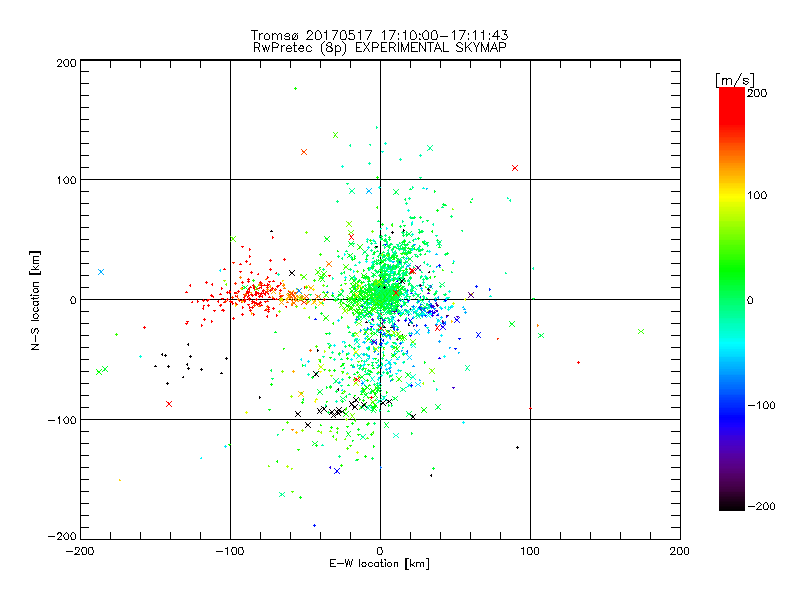This screenshot has height=600, width=800.
Task: Click the colorbar label '-200' at bottom
Action: (x=761, y=506)
